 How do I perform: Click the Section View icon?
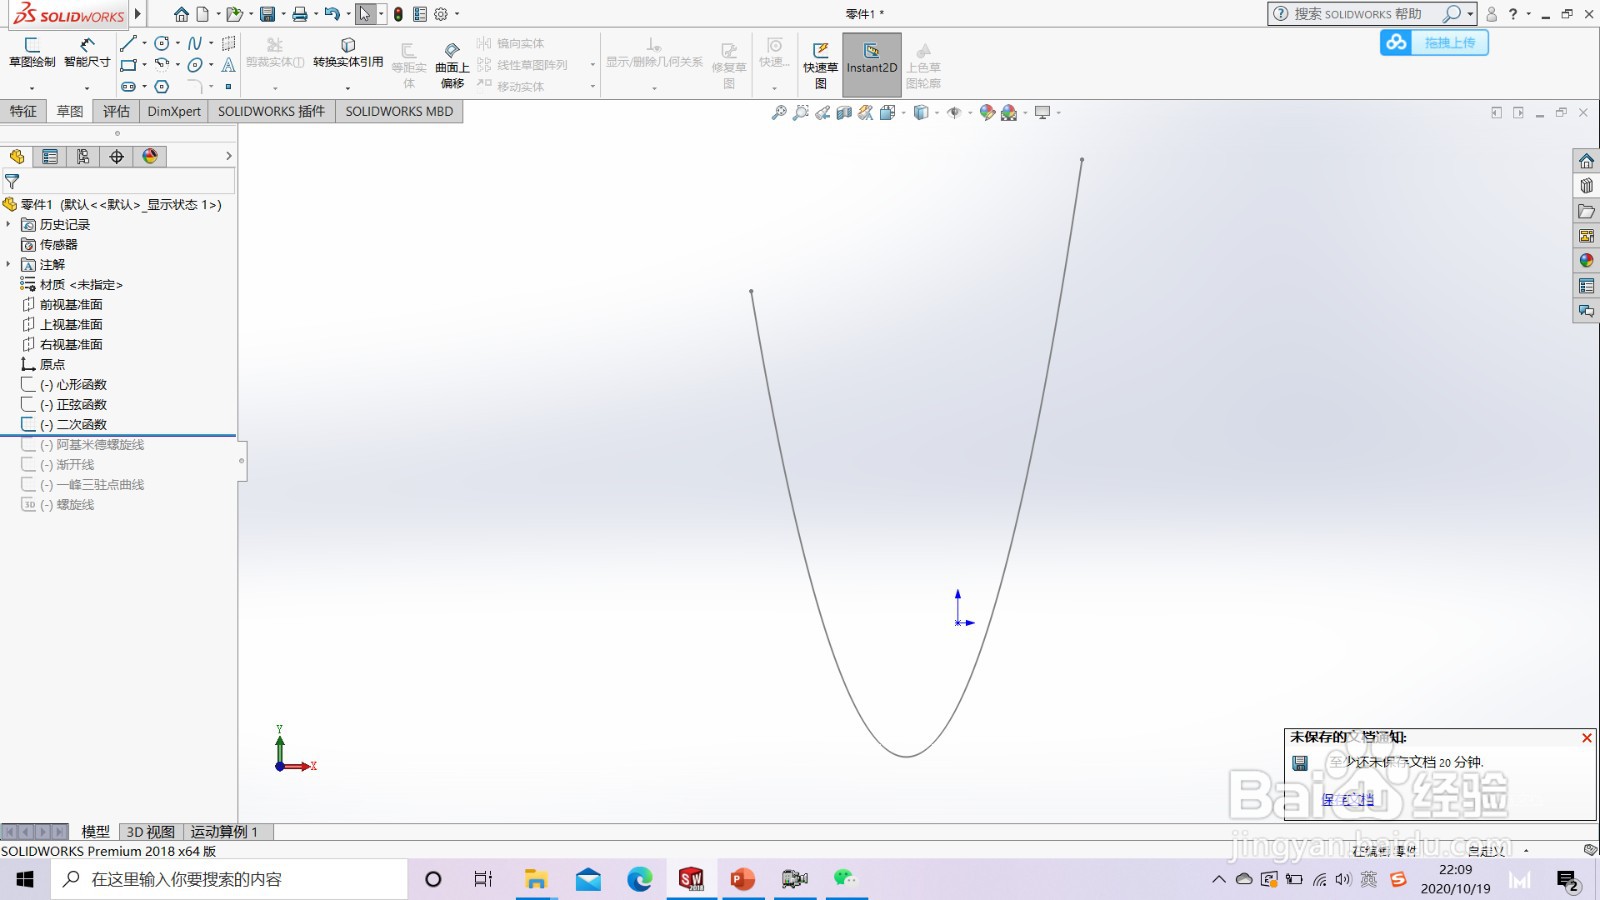click(x=844, y=113)
